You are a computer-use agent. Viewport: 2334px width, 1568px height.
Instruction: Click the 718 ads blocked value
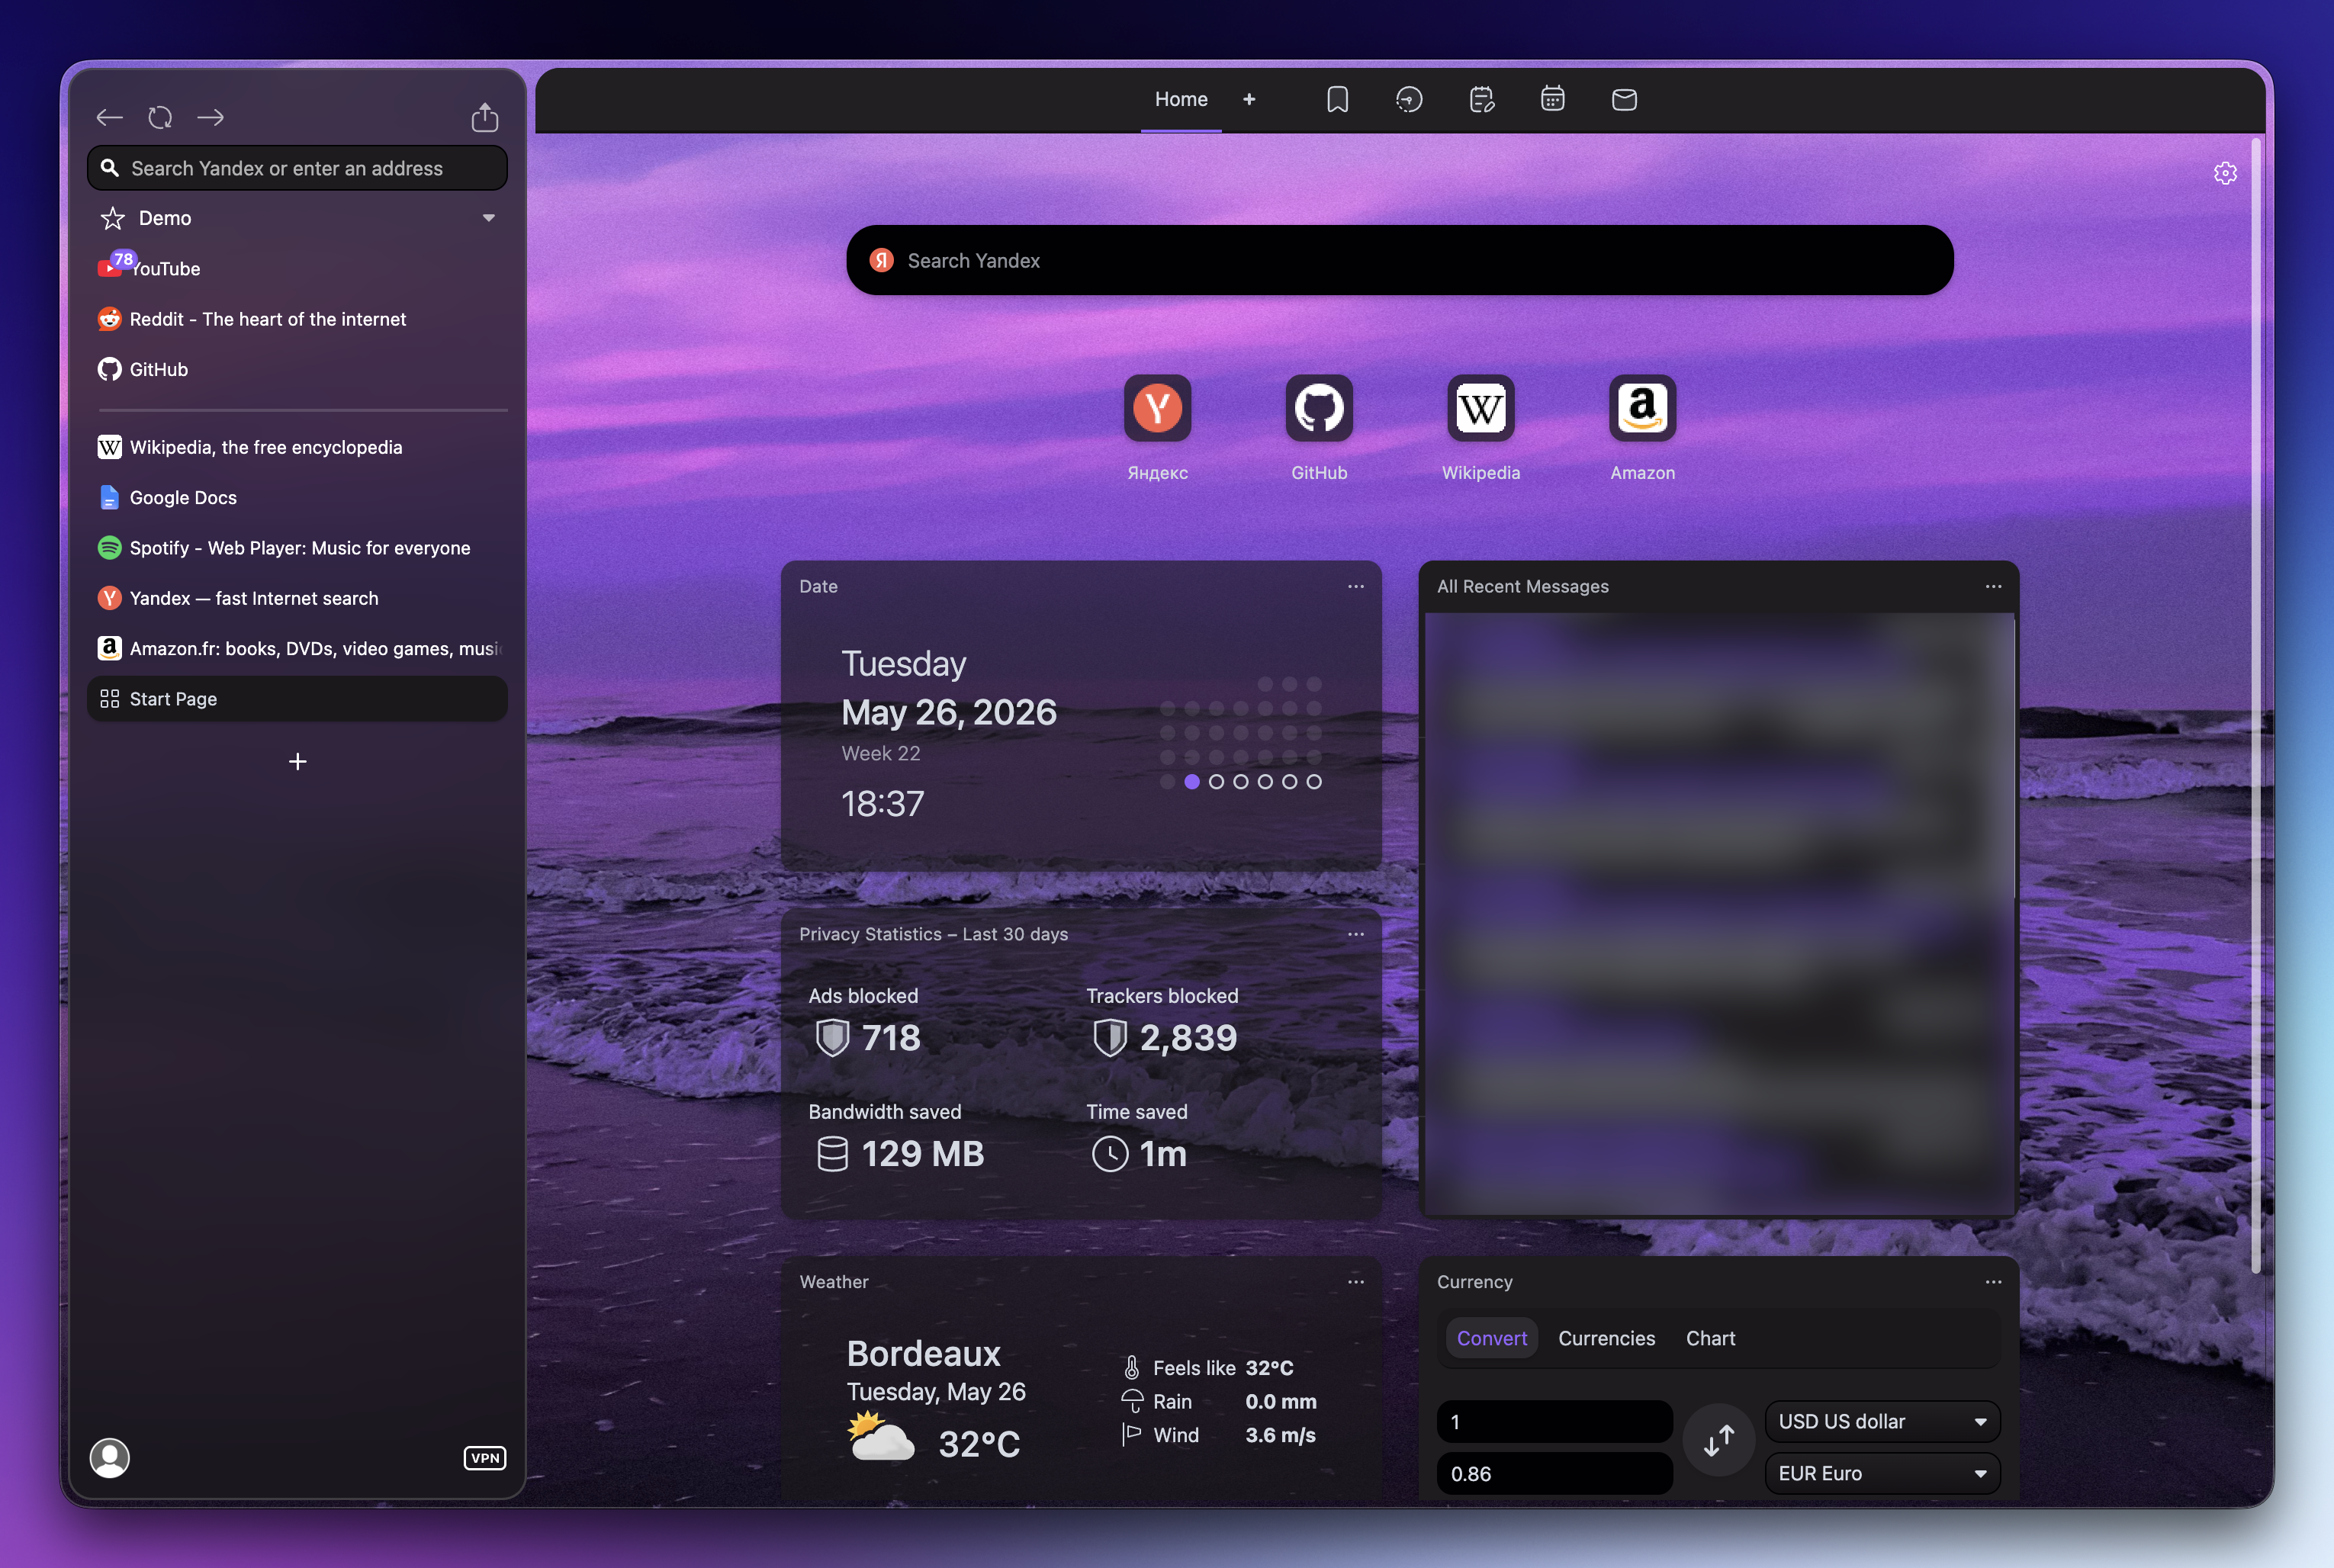tap(890, 1038)
